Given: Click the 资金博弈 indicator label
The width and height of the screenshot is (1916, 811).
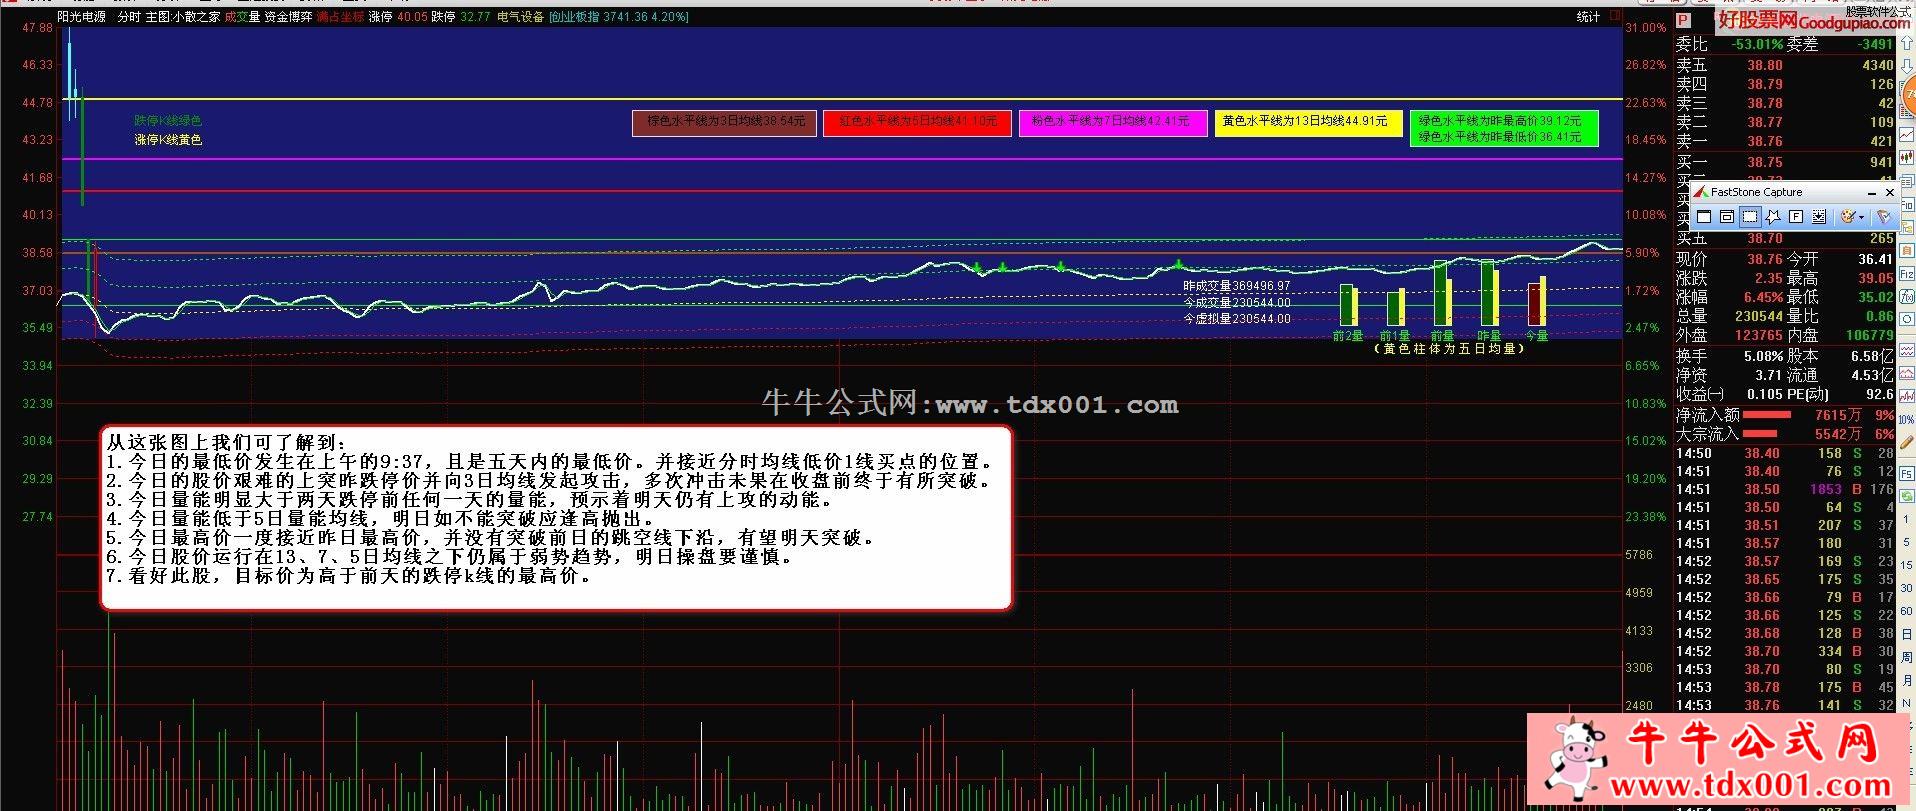Looking at the screenshot, I should pyautogui.click(x=288, y=17).
